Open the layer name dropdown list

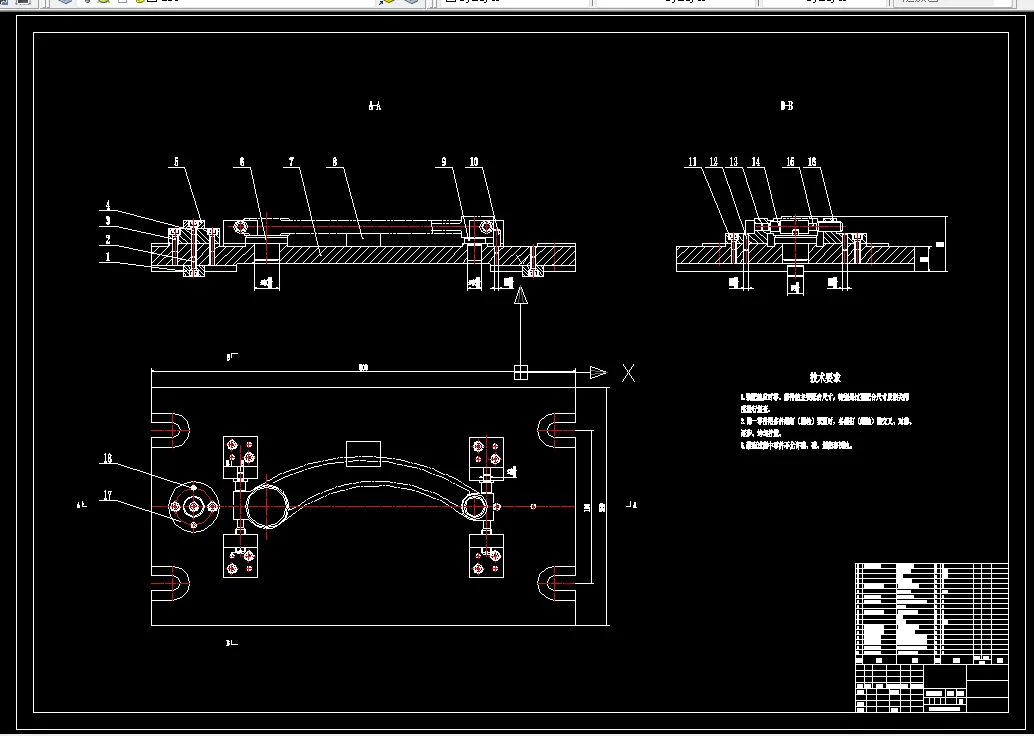pyautogui.click(x=228, y=2)
